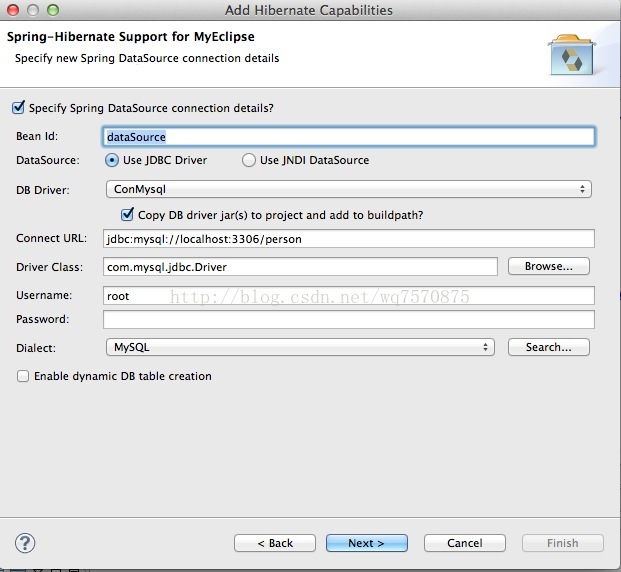621x572 pixels.
Task: Click the Dialect: label
Action: pyautogui.click(x=36, y=348)
